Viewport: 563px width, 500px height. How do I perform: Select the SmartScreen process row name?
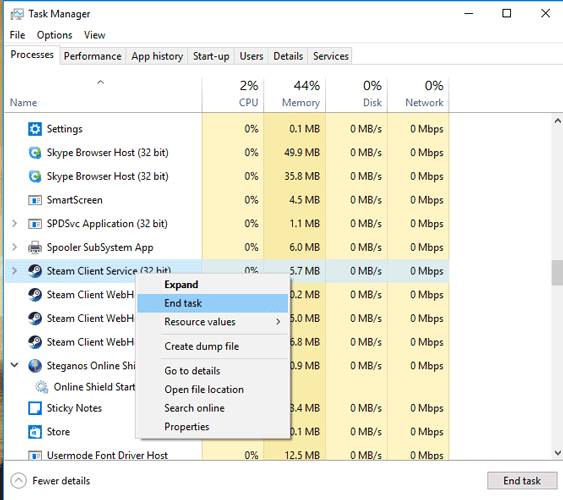pos(75,200)
